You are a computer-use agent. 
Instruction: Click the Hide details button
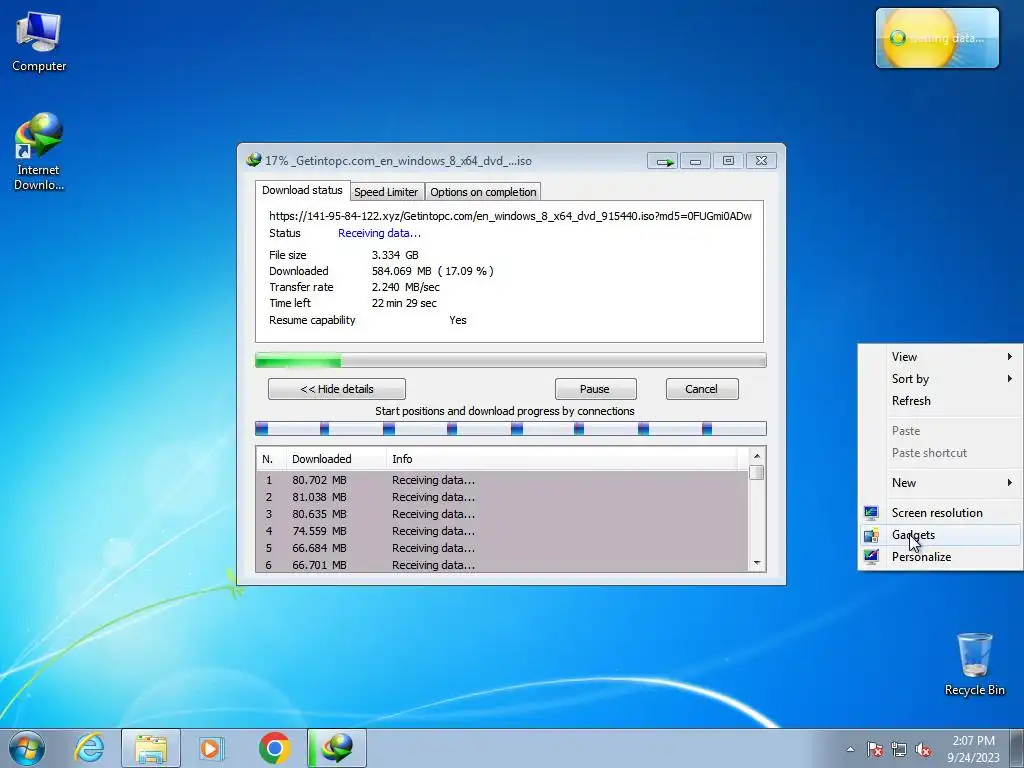pyautogui.click(x=337, y=389)
